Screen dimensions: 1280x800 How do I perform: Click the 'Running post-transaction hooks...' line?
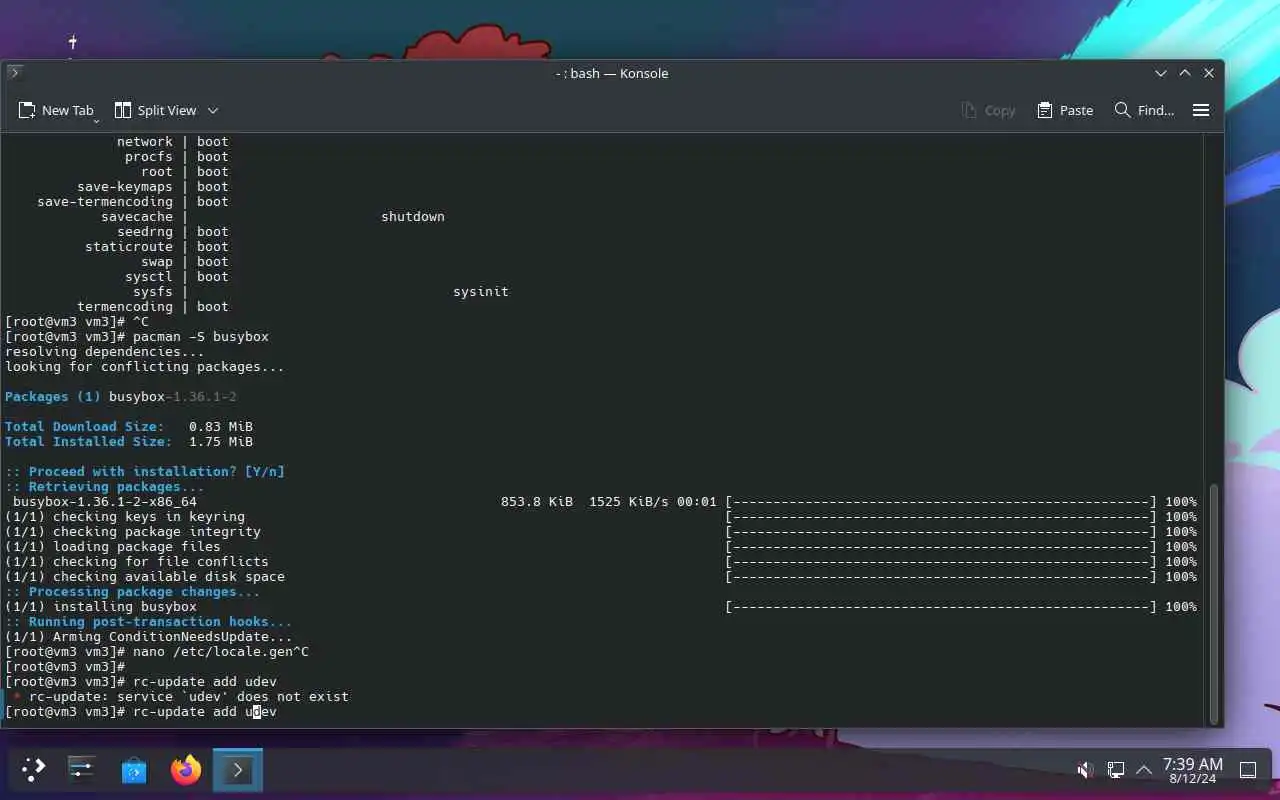click(149, 621)
